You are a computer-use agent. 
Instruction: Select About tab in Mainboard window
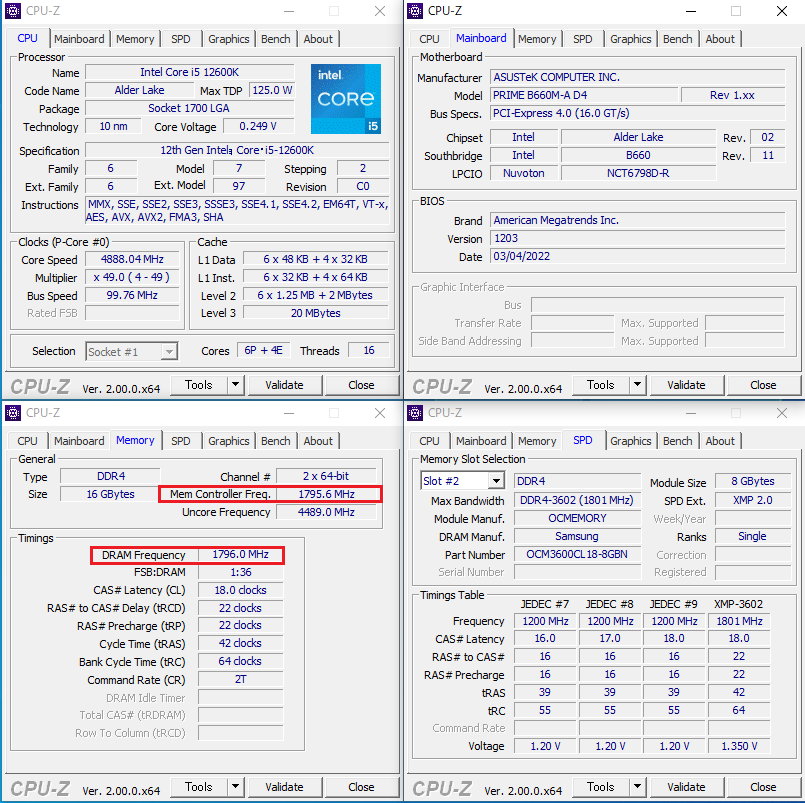click(720, 39)
